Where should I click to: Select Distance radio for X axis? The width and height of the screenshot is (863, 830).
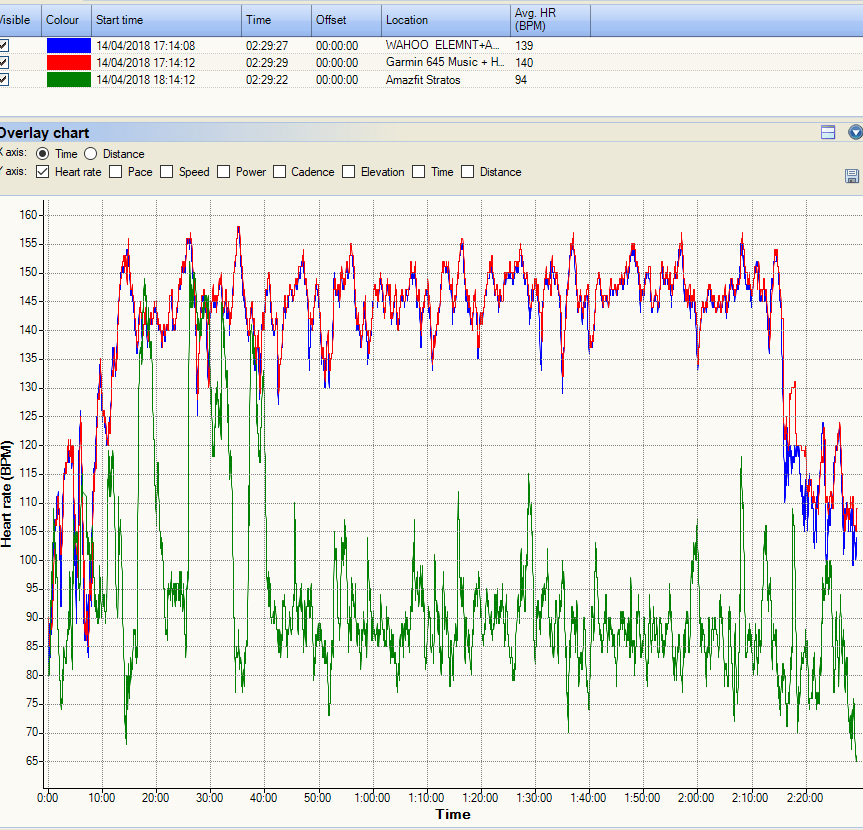pos(91,154)
